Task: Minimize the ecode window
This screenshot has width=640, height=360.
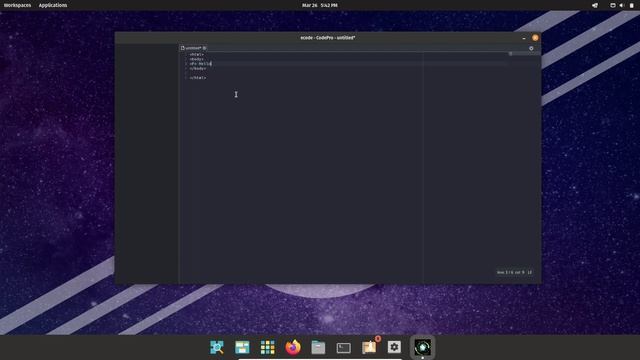Action: pyautogui.click(x=524, y=38)
